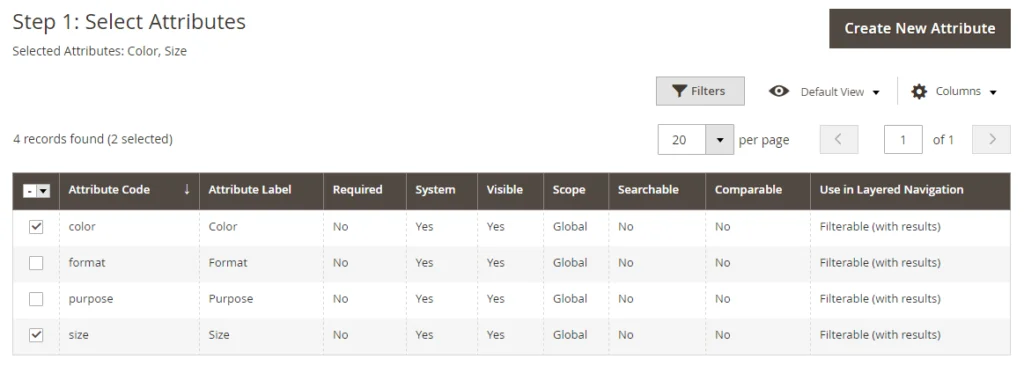This screenshot has width=1024, height=366.
Task: Go to next page arrow
Action: (x=991, y=139)
